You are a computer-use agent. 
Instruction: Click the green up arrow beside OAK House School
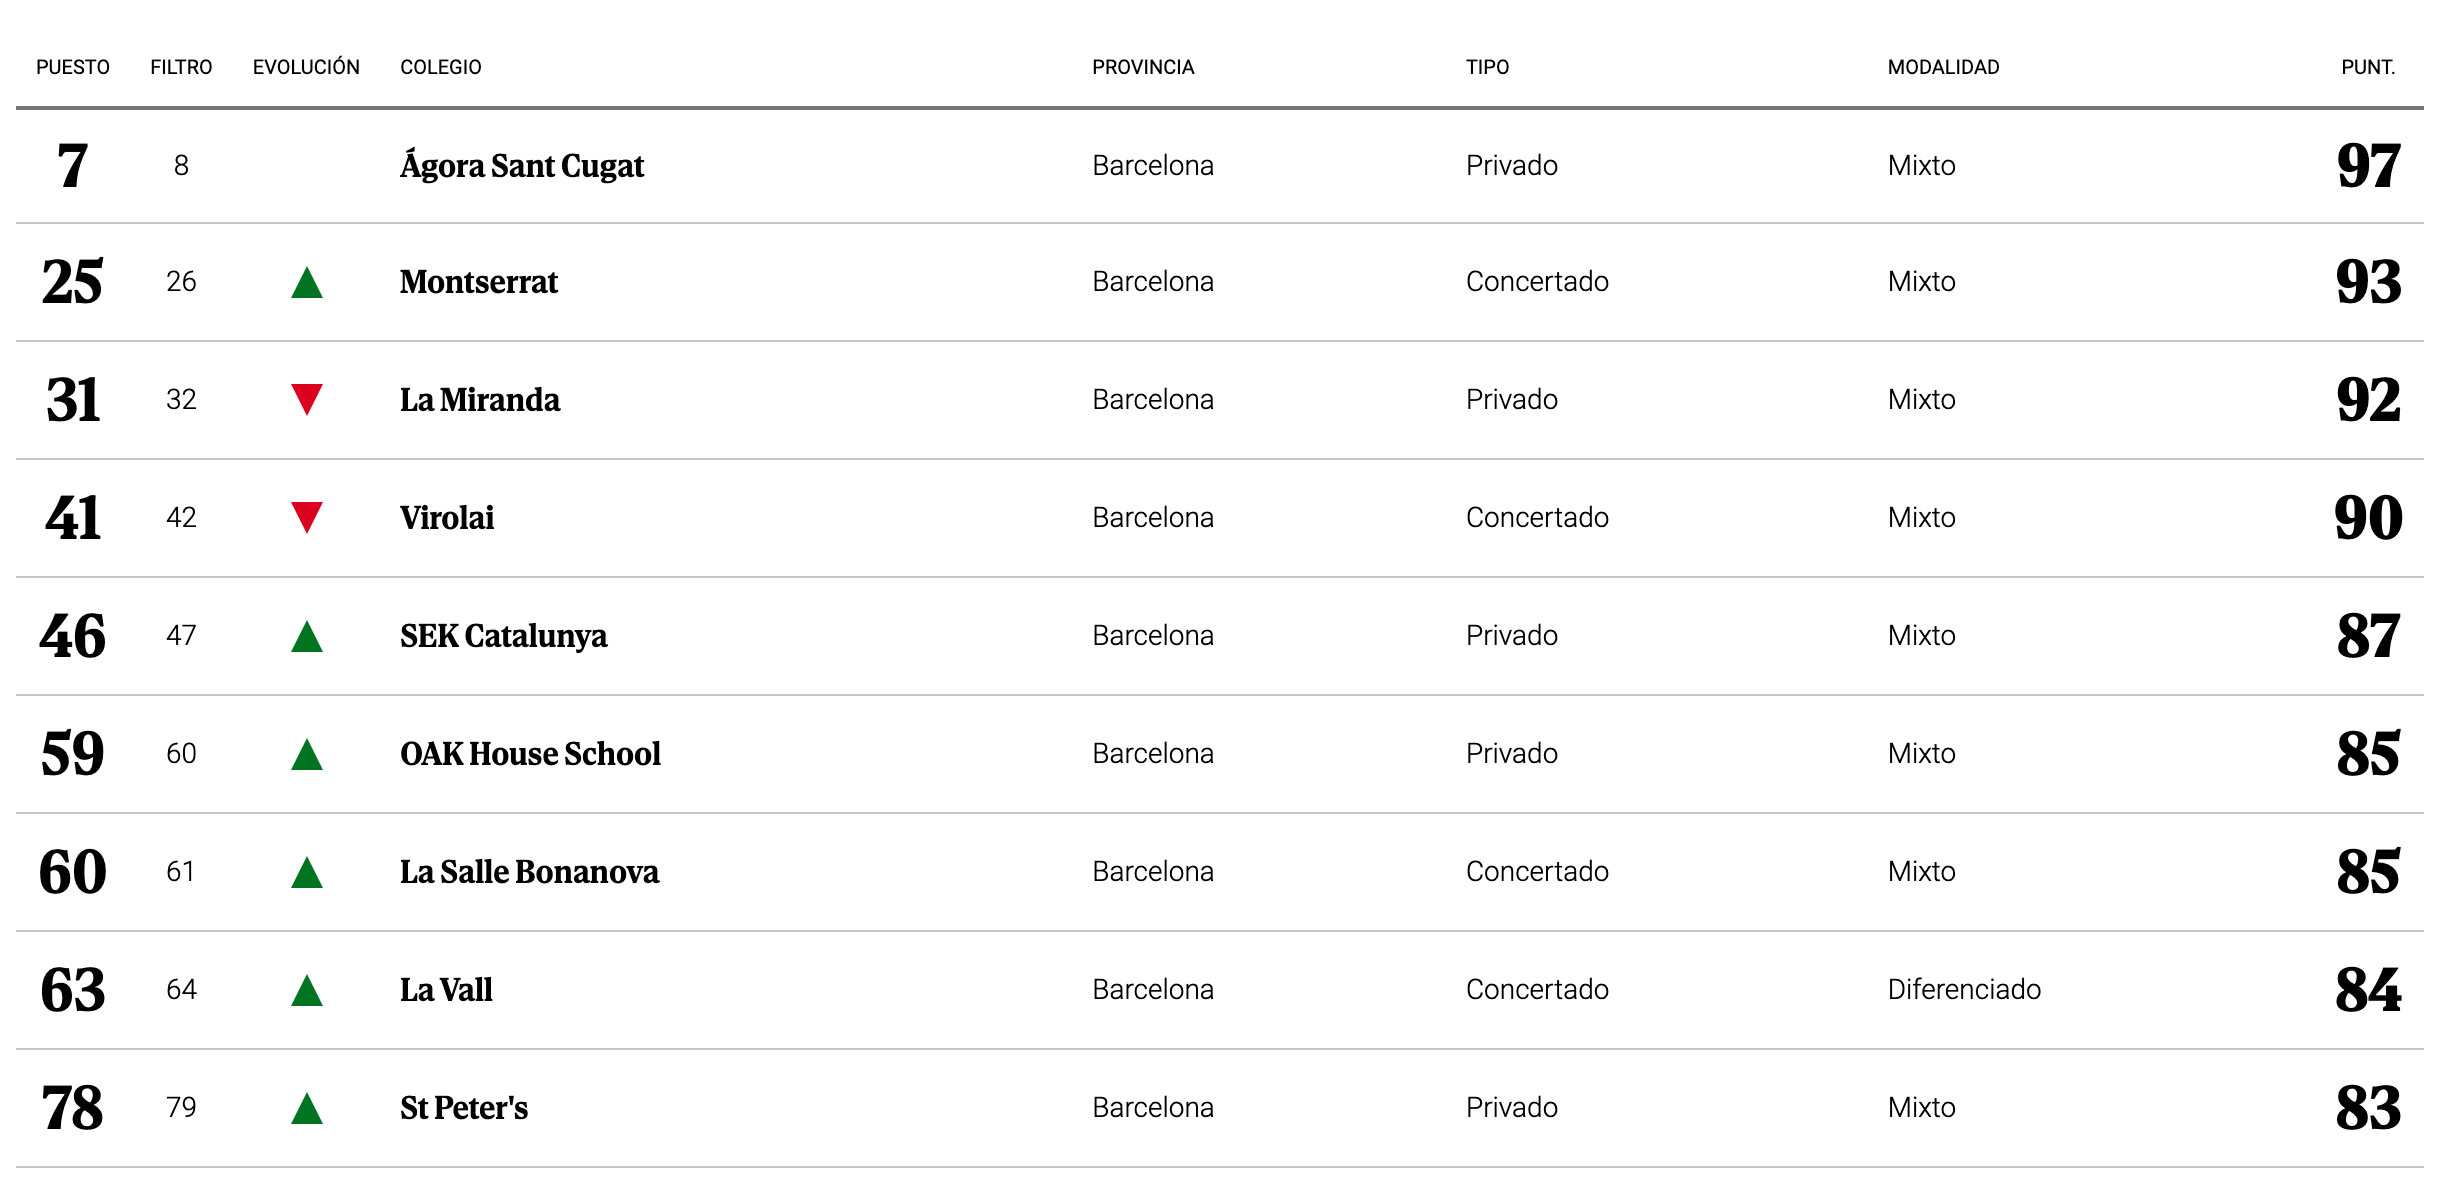click(307, 755)
